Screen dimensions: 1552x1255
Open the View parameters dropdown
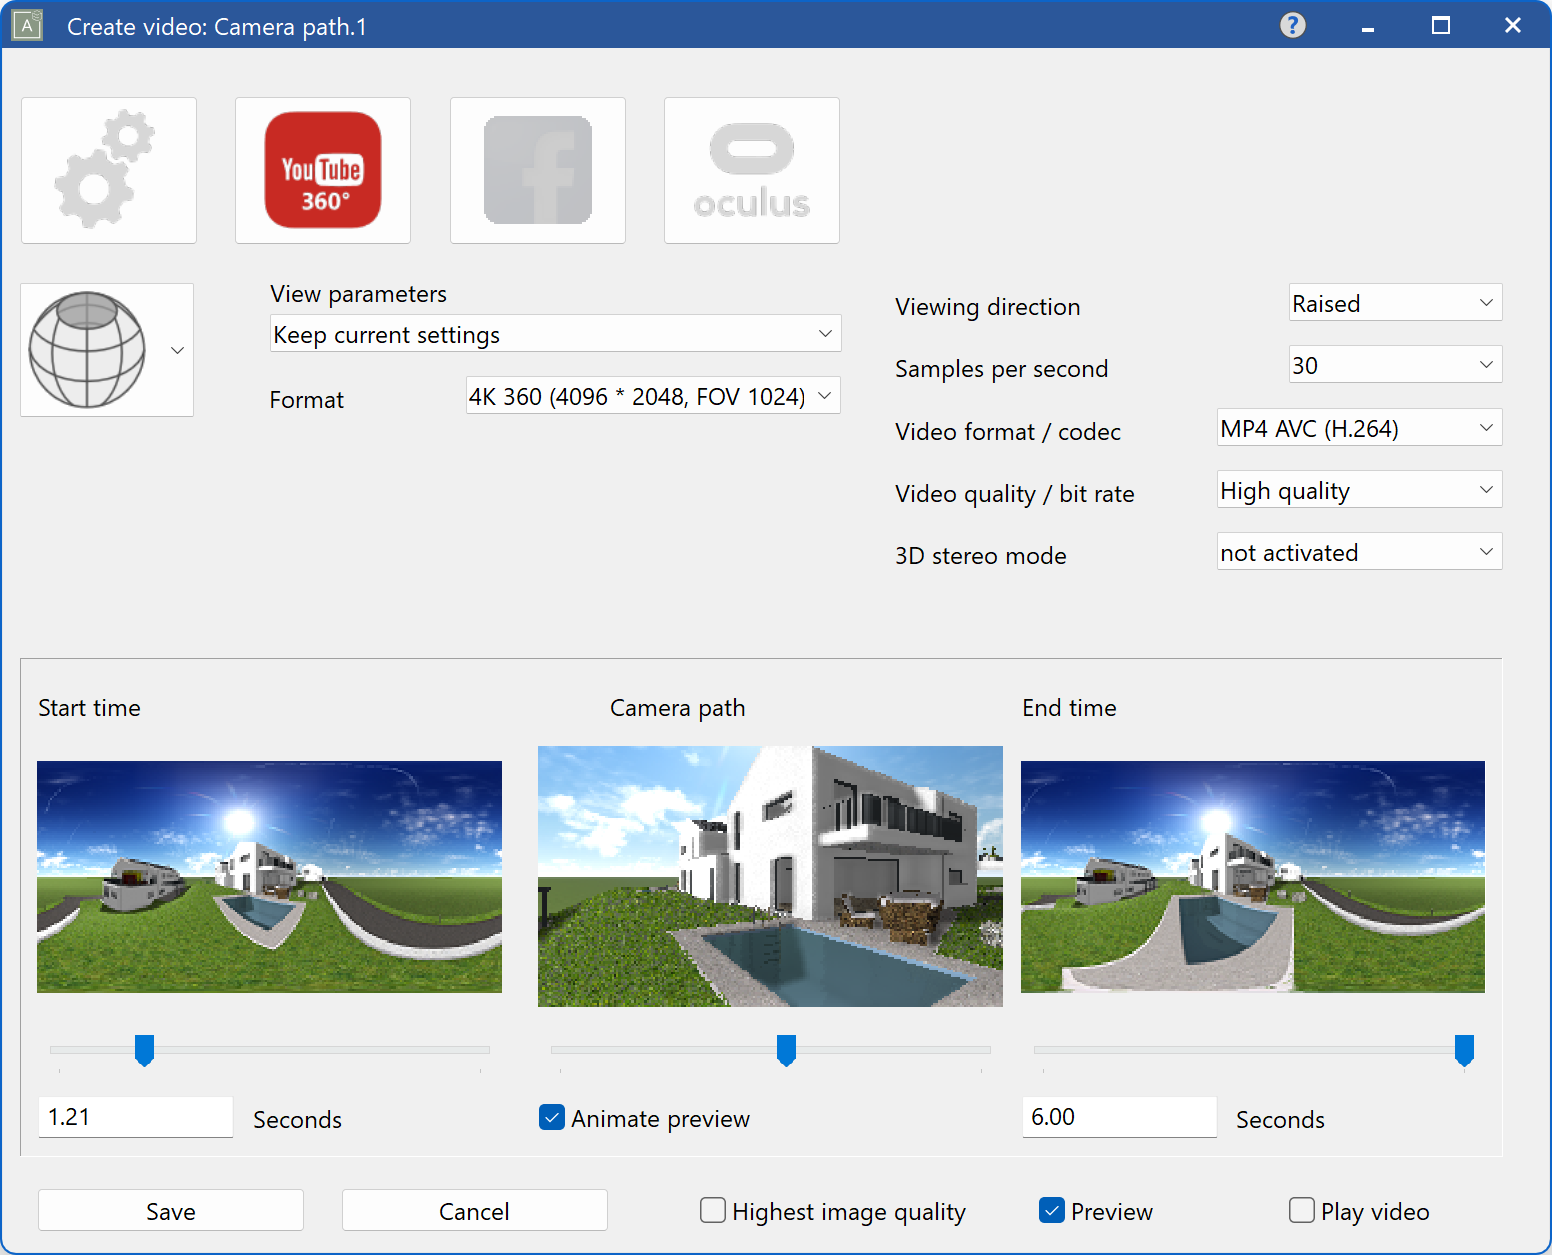click(x=555, y=333)
